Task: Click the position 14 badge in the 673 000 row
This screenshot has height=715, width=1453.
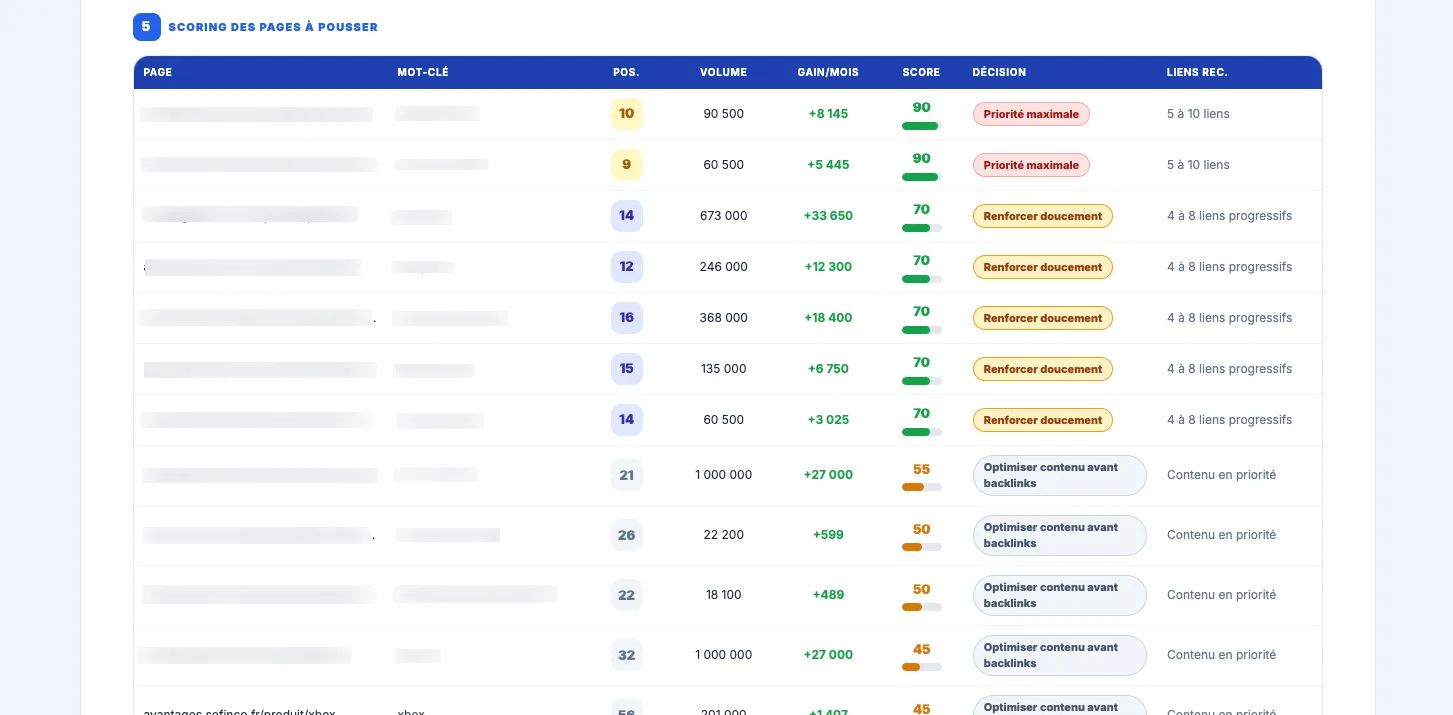Action: [627, 216]
